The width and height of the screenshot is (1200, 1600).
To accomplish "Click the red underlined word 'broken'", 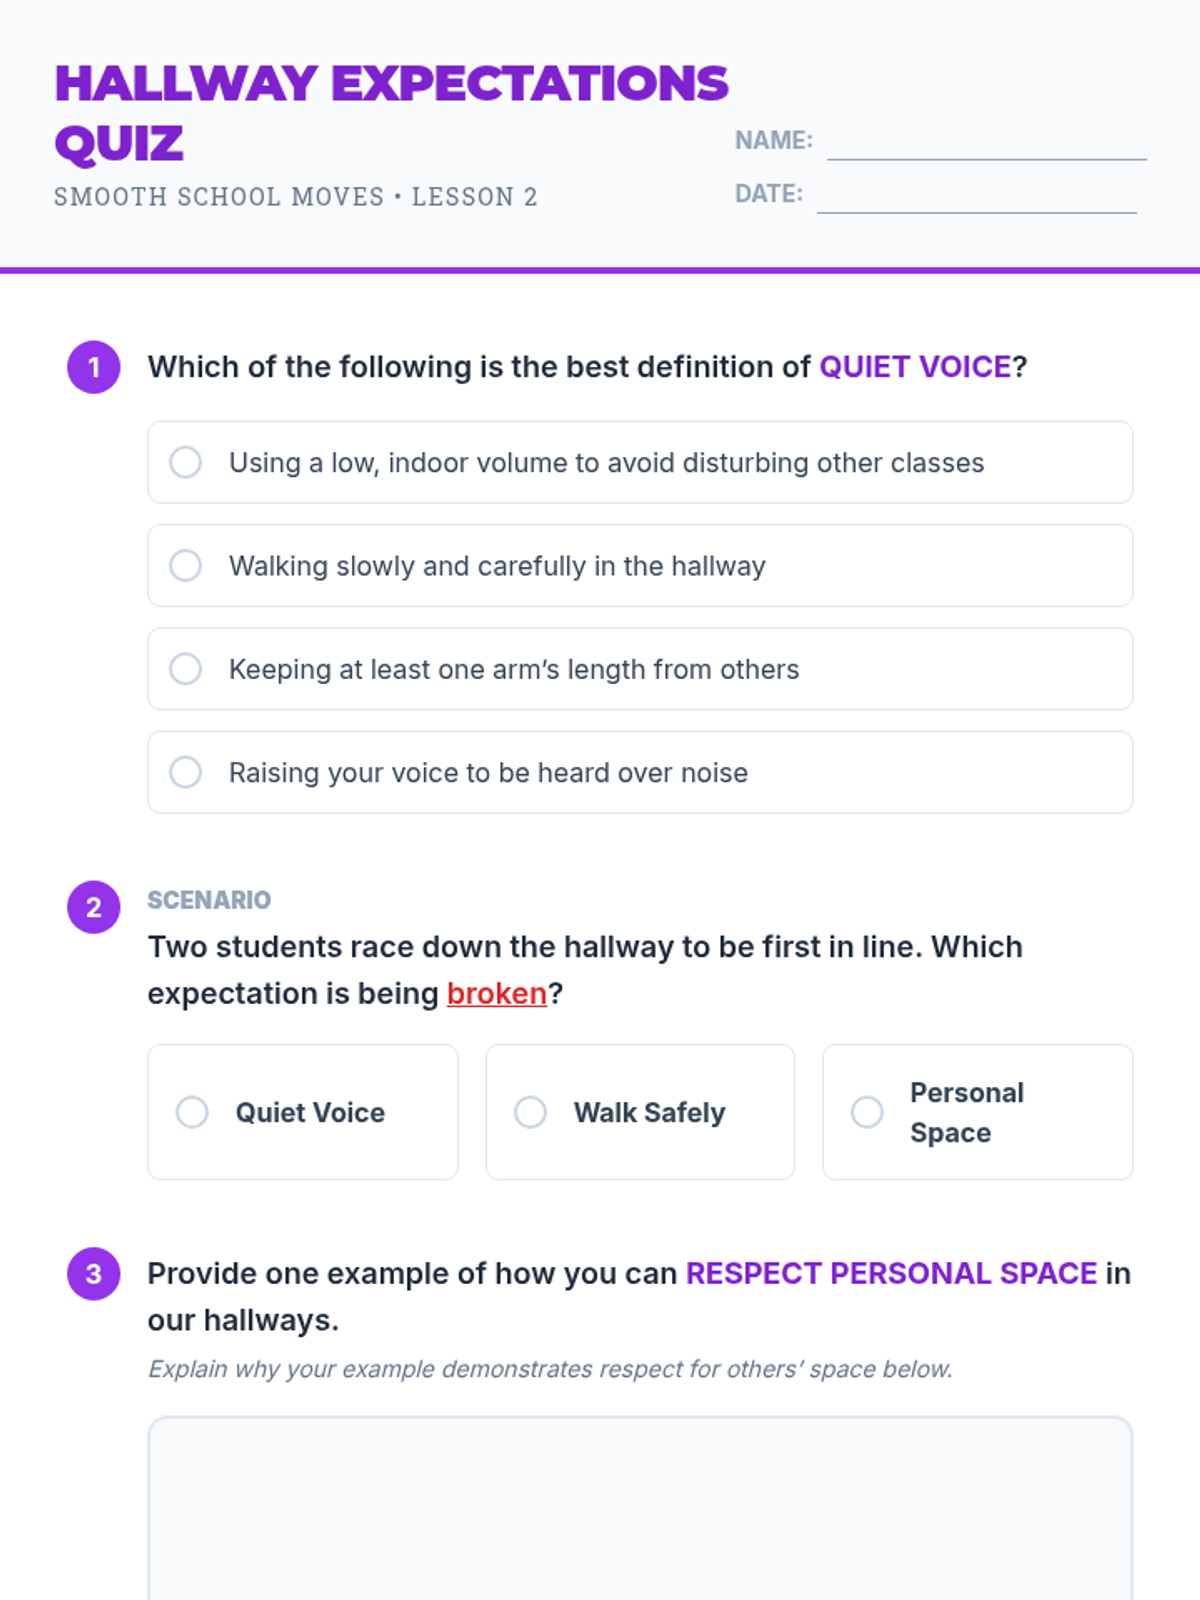I will 497,994.
